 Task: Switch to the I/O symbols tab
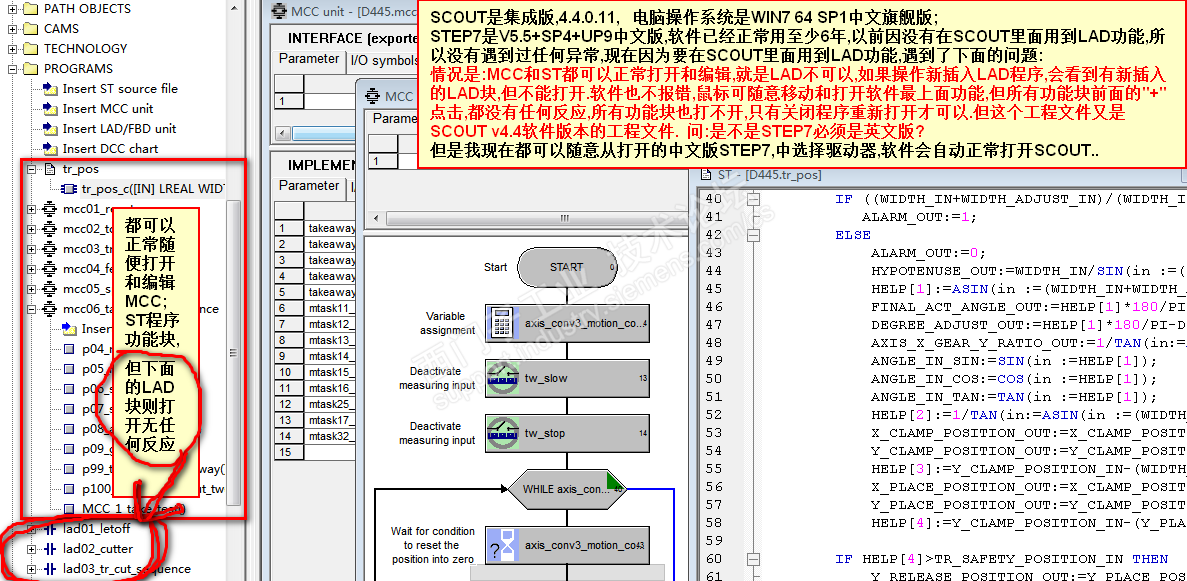384,60
